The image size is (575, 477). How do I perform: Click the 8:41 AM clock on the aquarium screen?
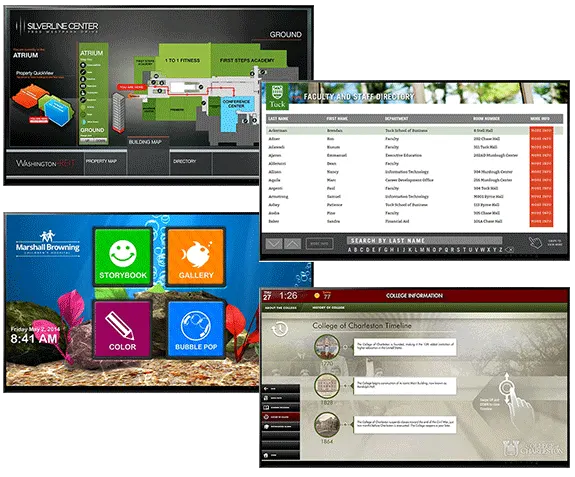click(x=34, y=338)
